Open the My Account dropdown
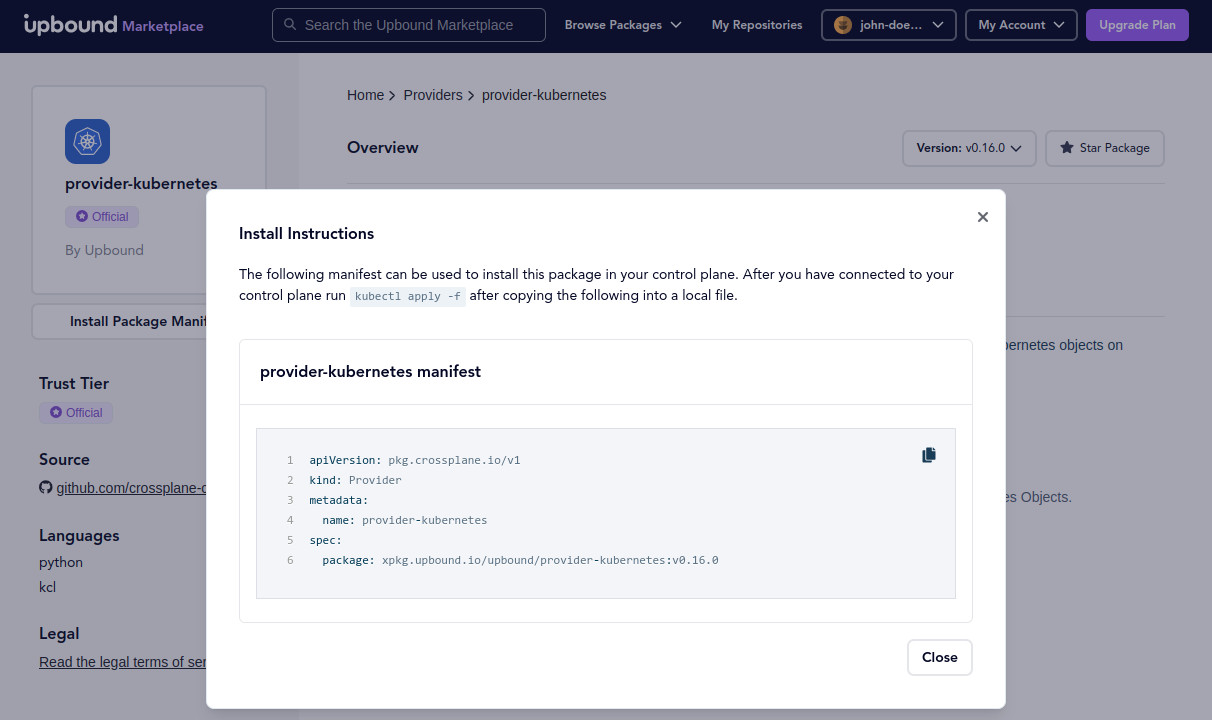Screen dimensions: 1212x720 point(1020,25)
